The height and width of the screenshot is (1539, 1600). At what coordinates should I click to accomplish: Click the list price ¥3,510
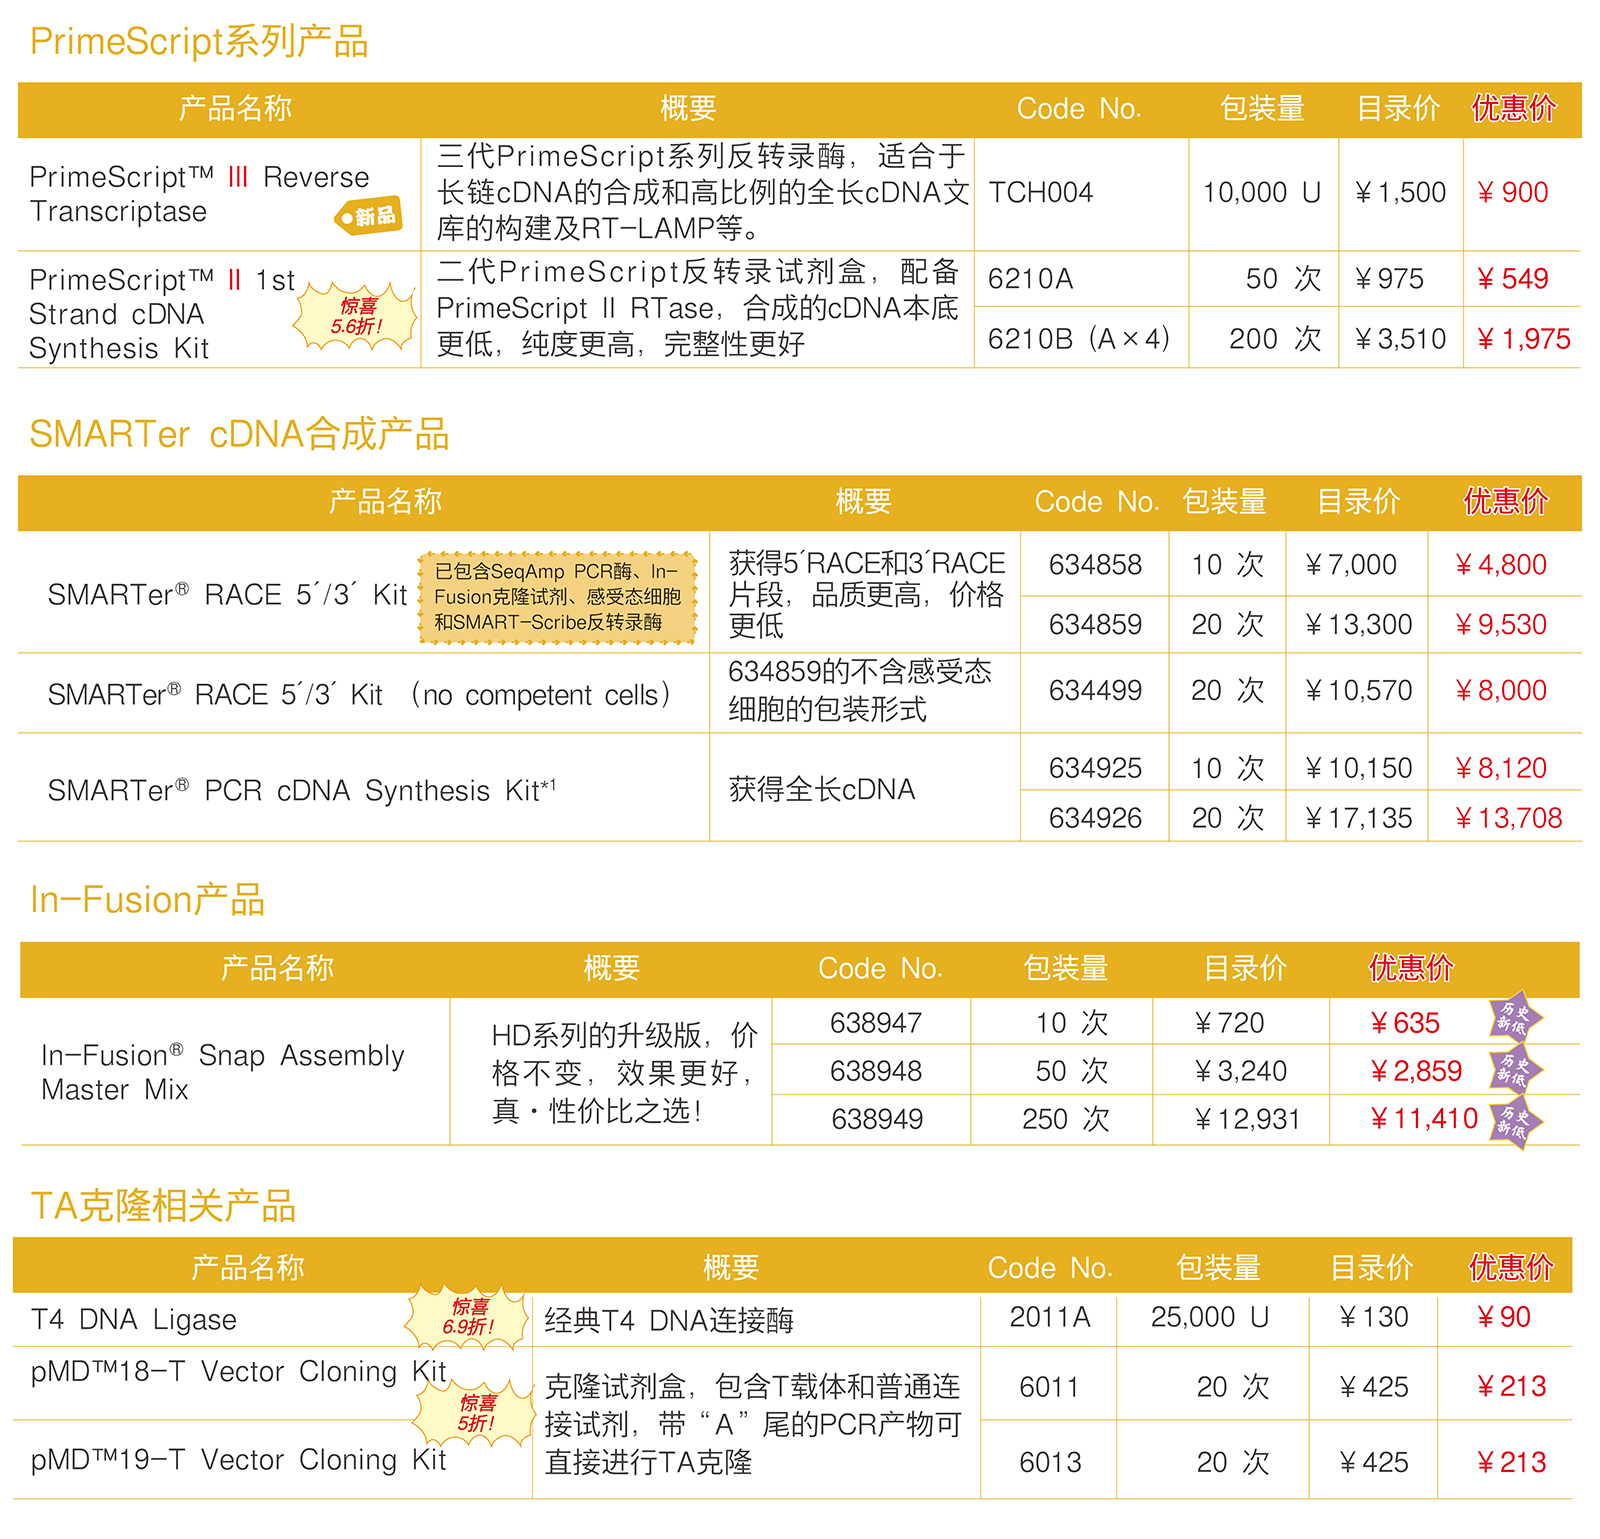click(1400, 339)
